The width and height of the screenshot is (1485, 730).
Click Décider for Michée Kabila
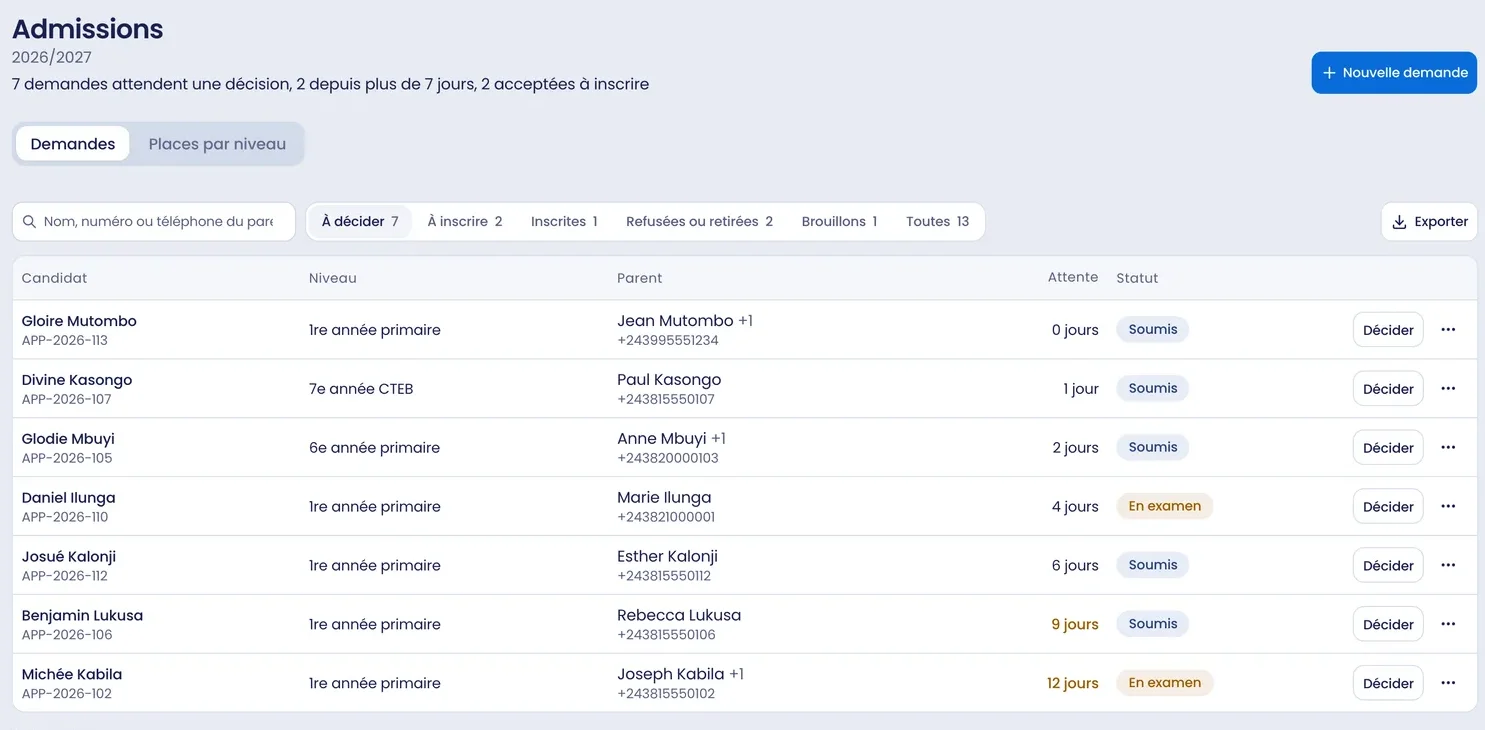(1388, 684)
